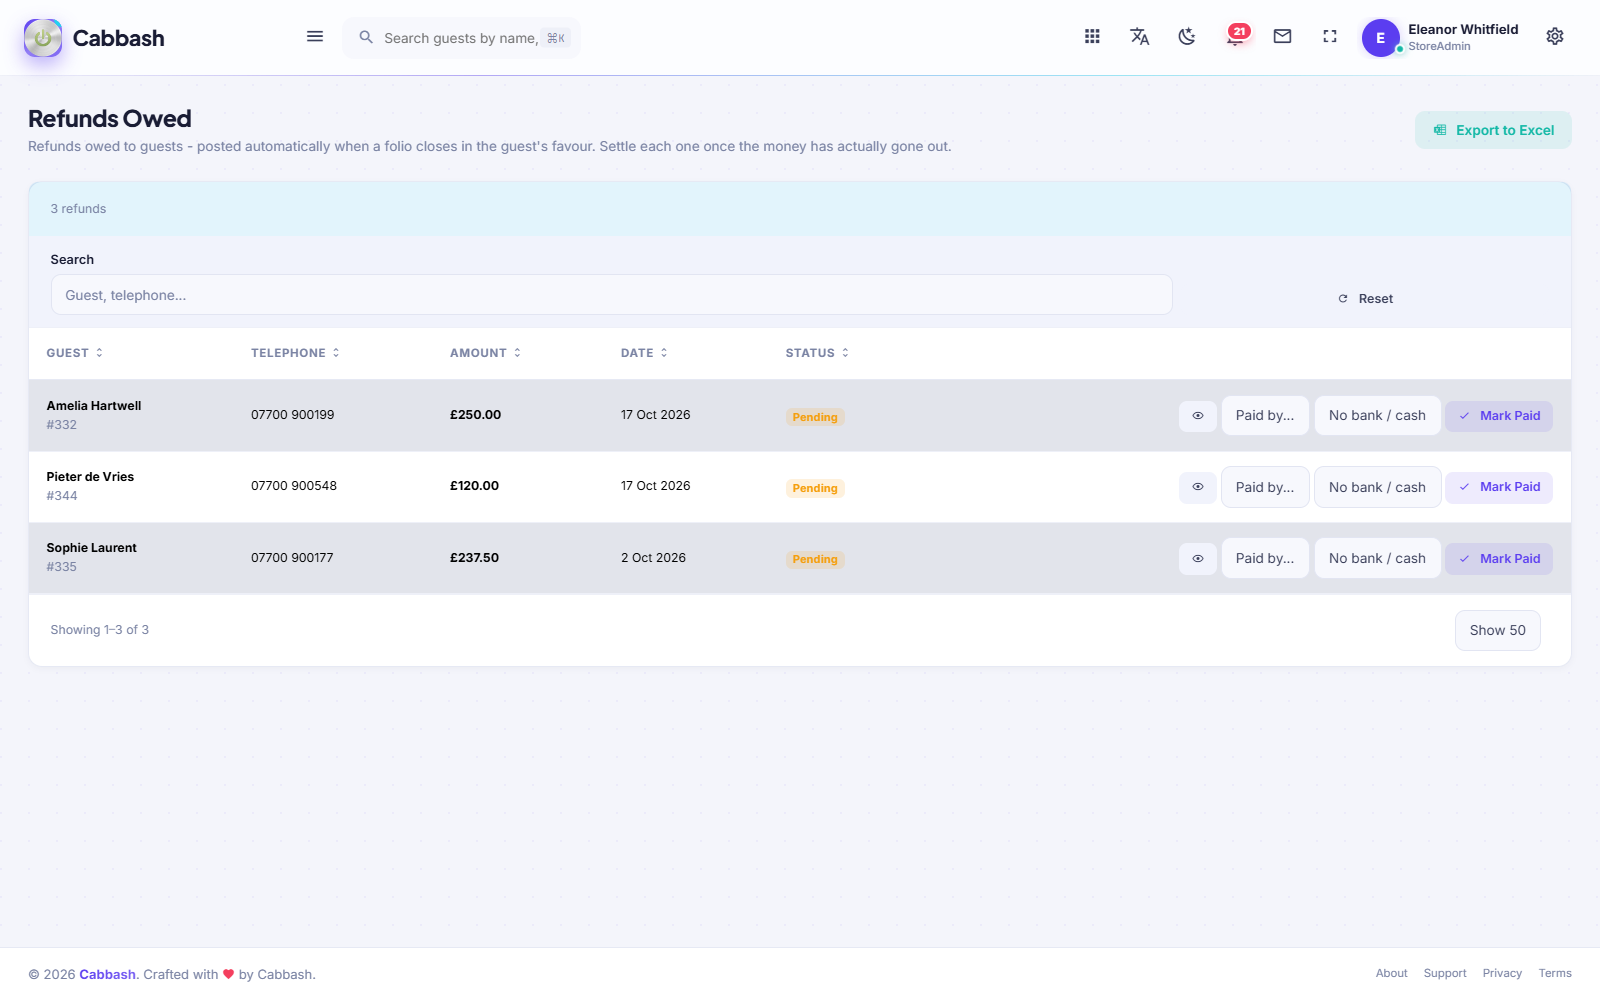Image resolution: width=1600 pixels, height=1000 pixels.
Task: Choose No bank / cash for Amelia Hartwell
Action: (x=1377, y=415)
